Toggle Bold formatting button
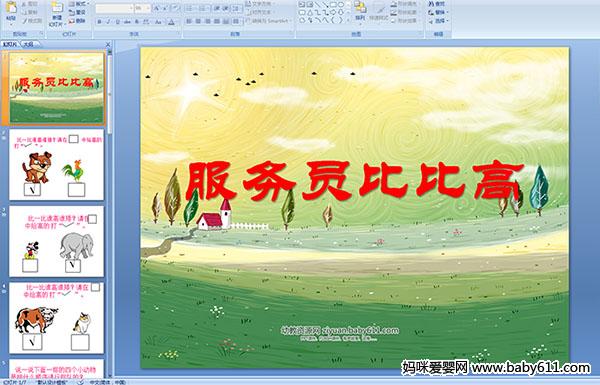Image resolution: width=600 pixels, height=385 pixels. point(99,22)
